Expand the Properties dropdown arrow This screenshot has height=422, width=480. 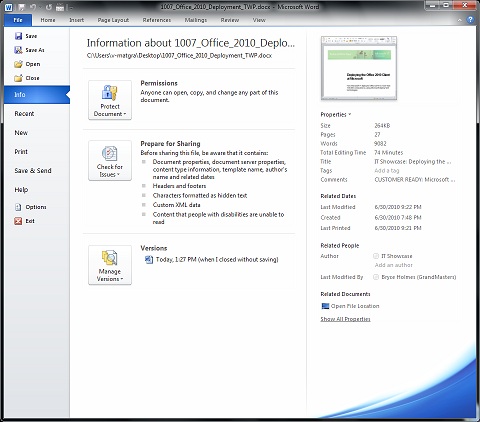350,114
